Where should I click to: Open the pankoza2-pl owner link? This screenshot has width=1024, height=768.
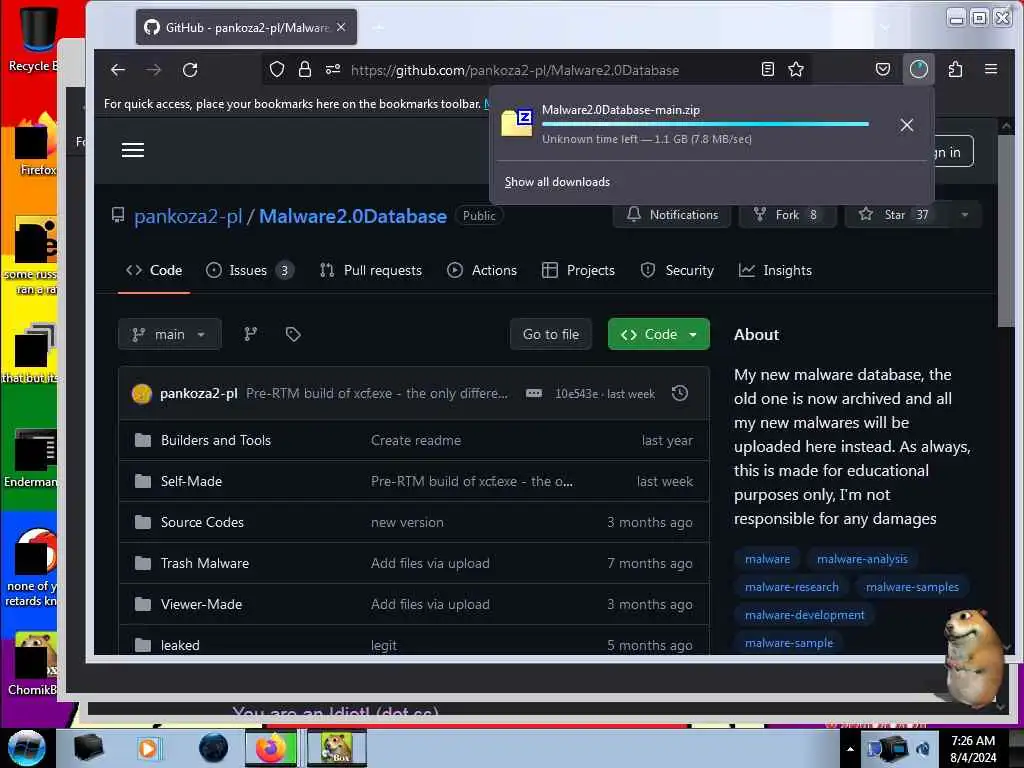coord(188,216)
